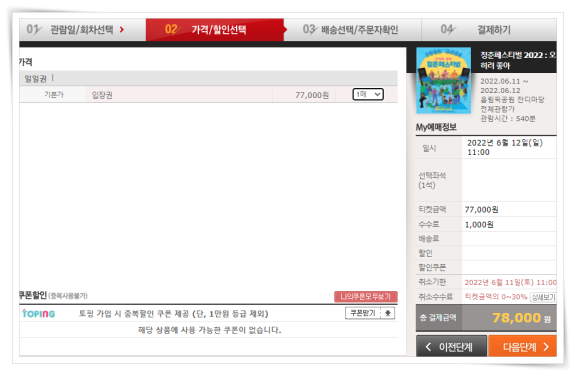Click the 해당 상품에 사용 가능한 쿠폰이 없습니다 message
576x376 pixels.
209,330
